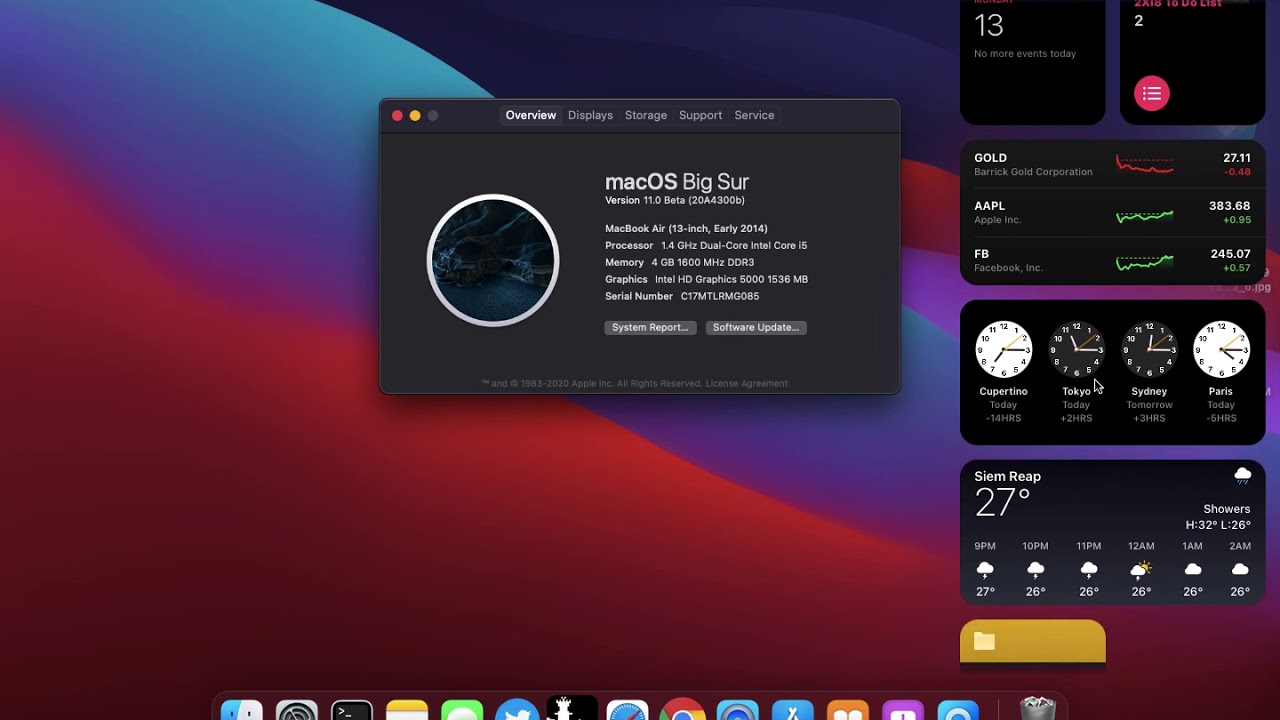Open the purple exclamation-mark app in the Dock
1280x720 pixels.
pyautogui.click(x=903, y=710)
